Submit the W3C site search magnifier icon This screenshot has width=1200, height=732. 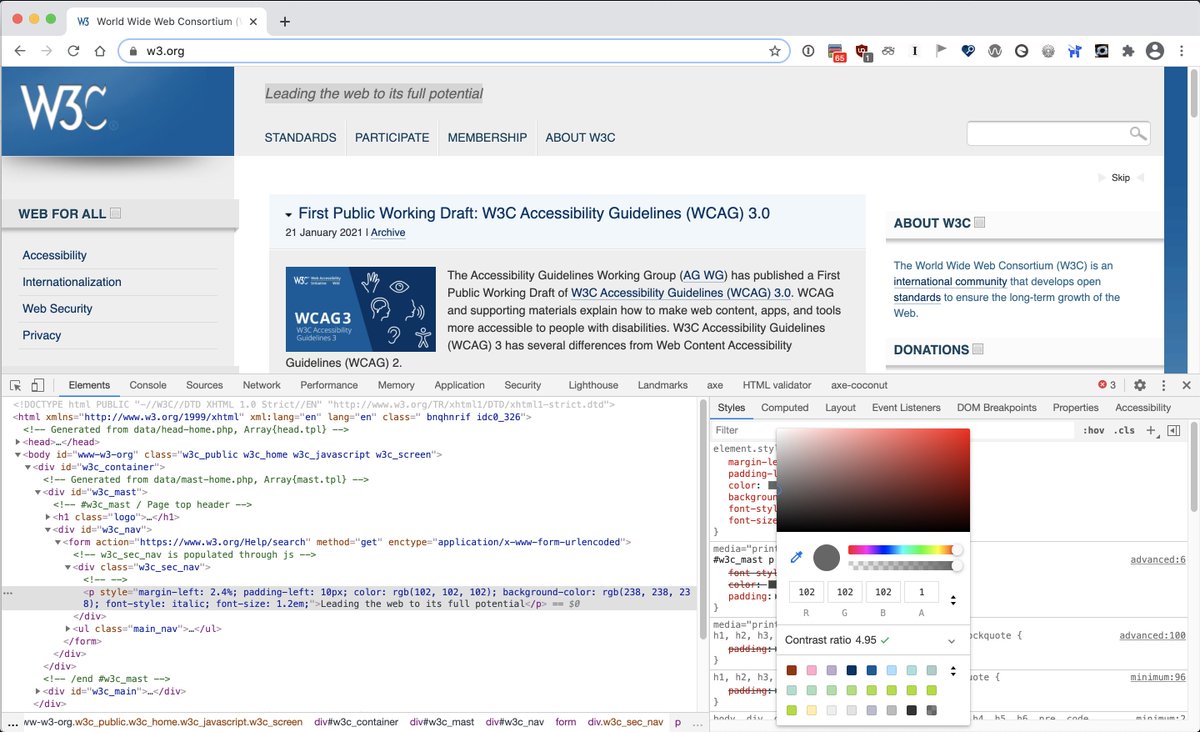click(x=1137, y=133)
